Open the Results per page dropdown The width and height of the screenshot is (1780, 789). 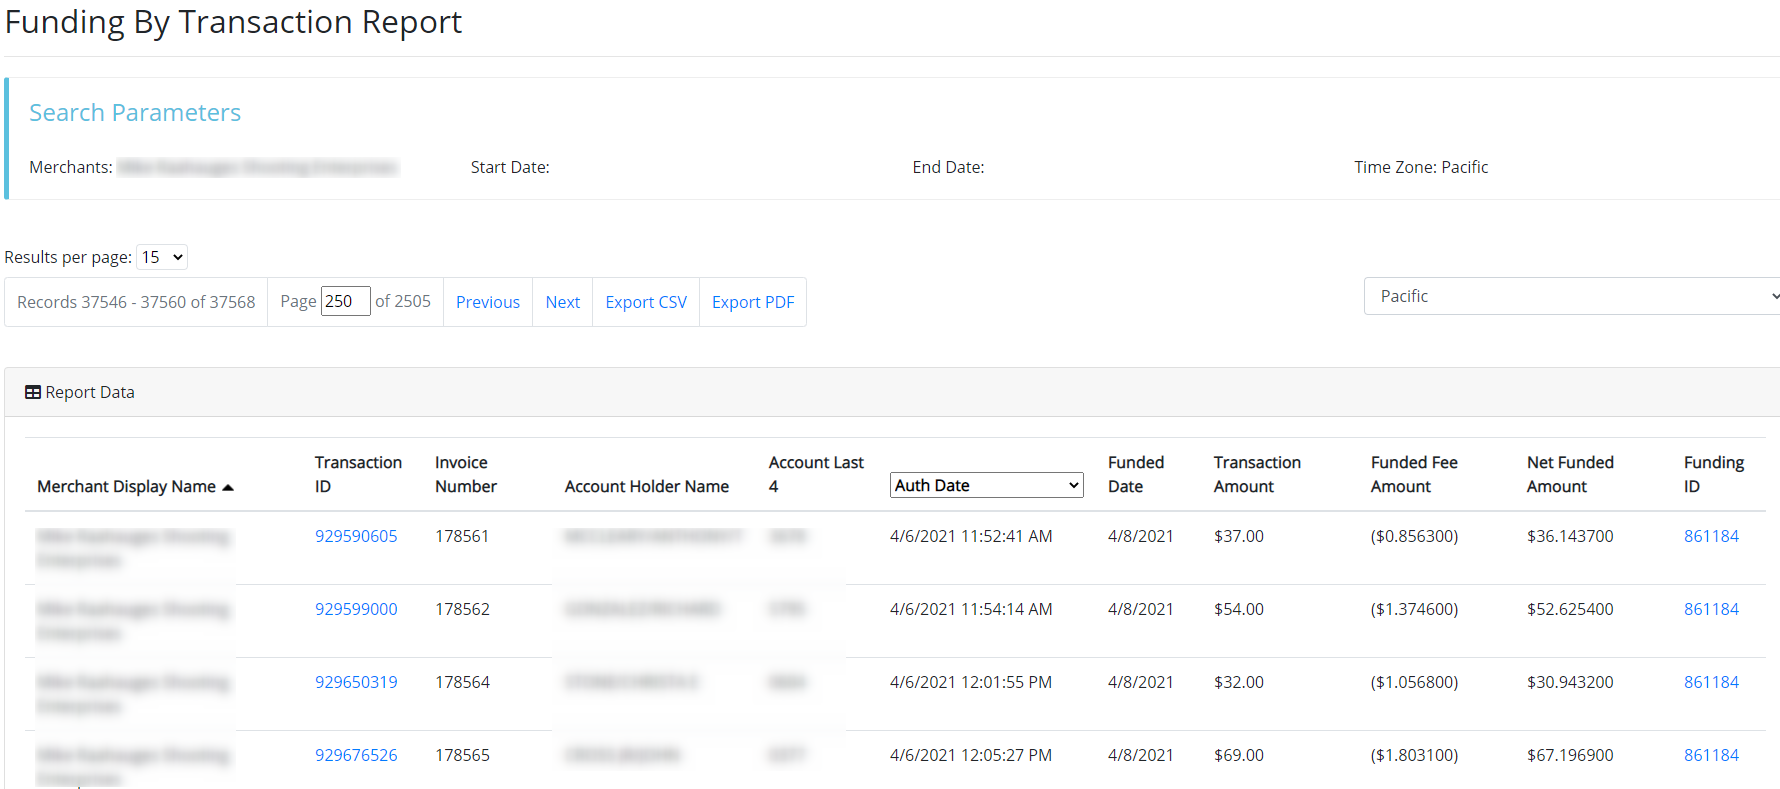(162, 257)
